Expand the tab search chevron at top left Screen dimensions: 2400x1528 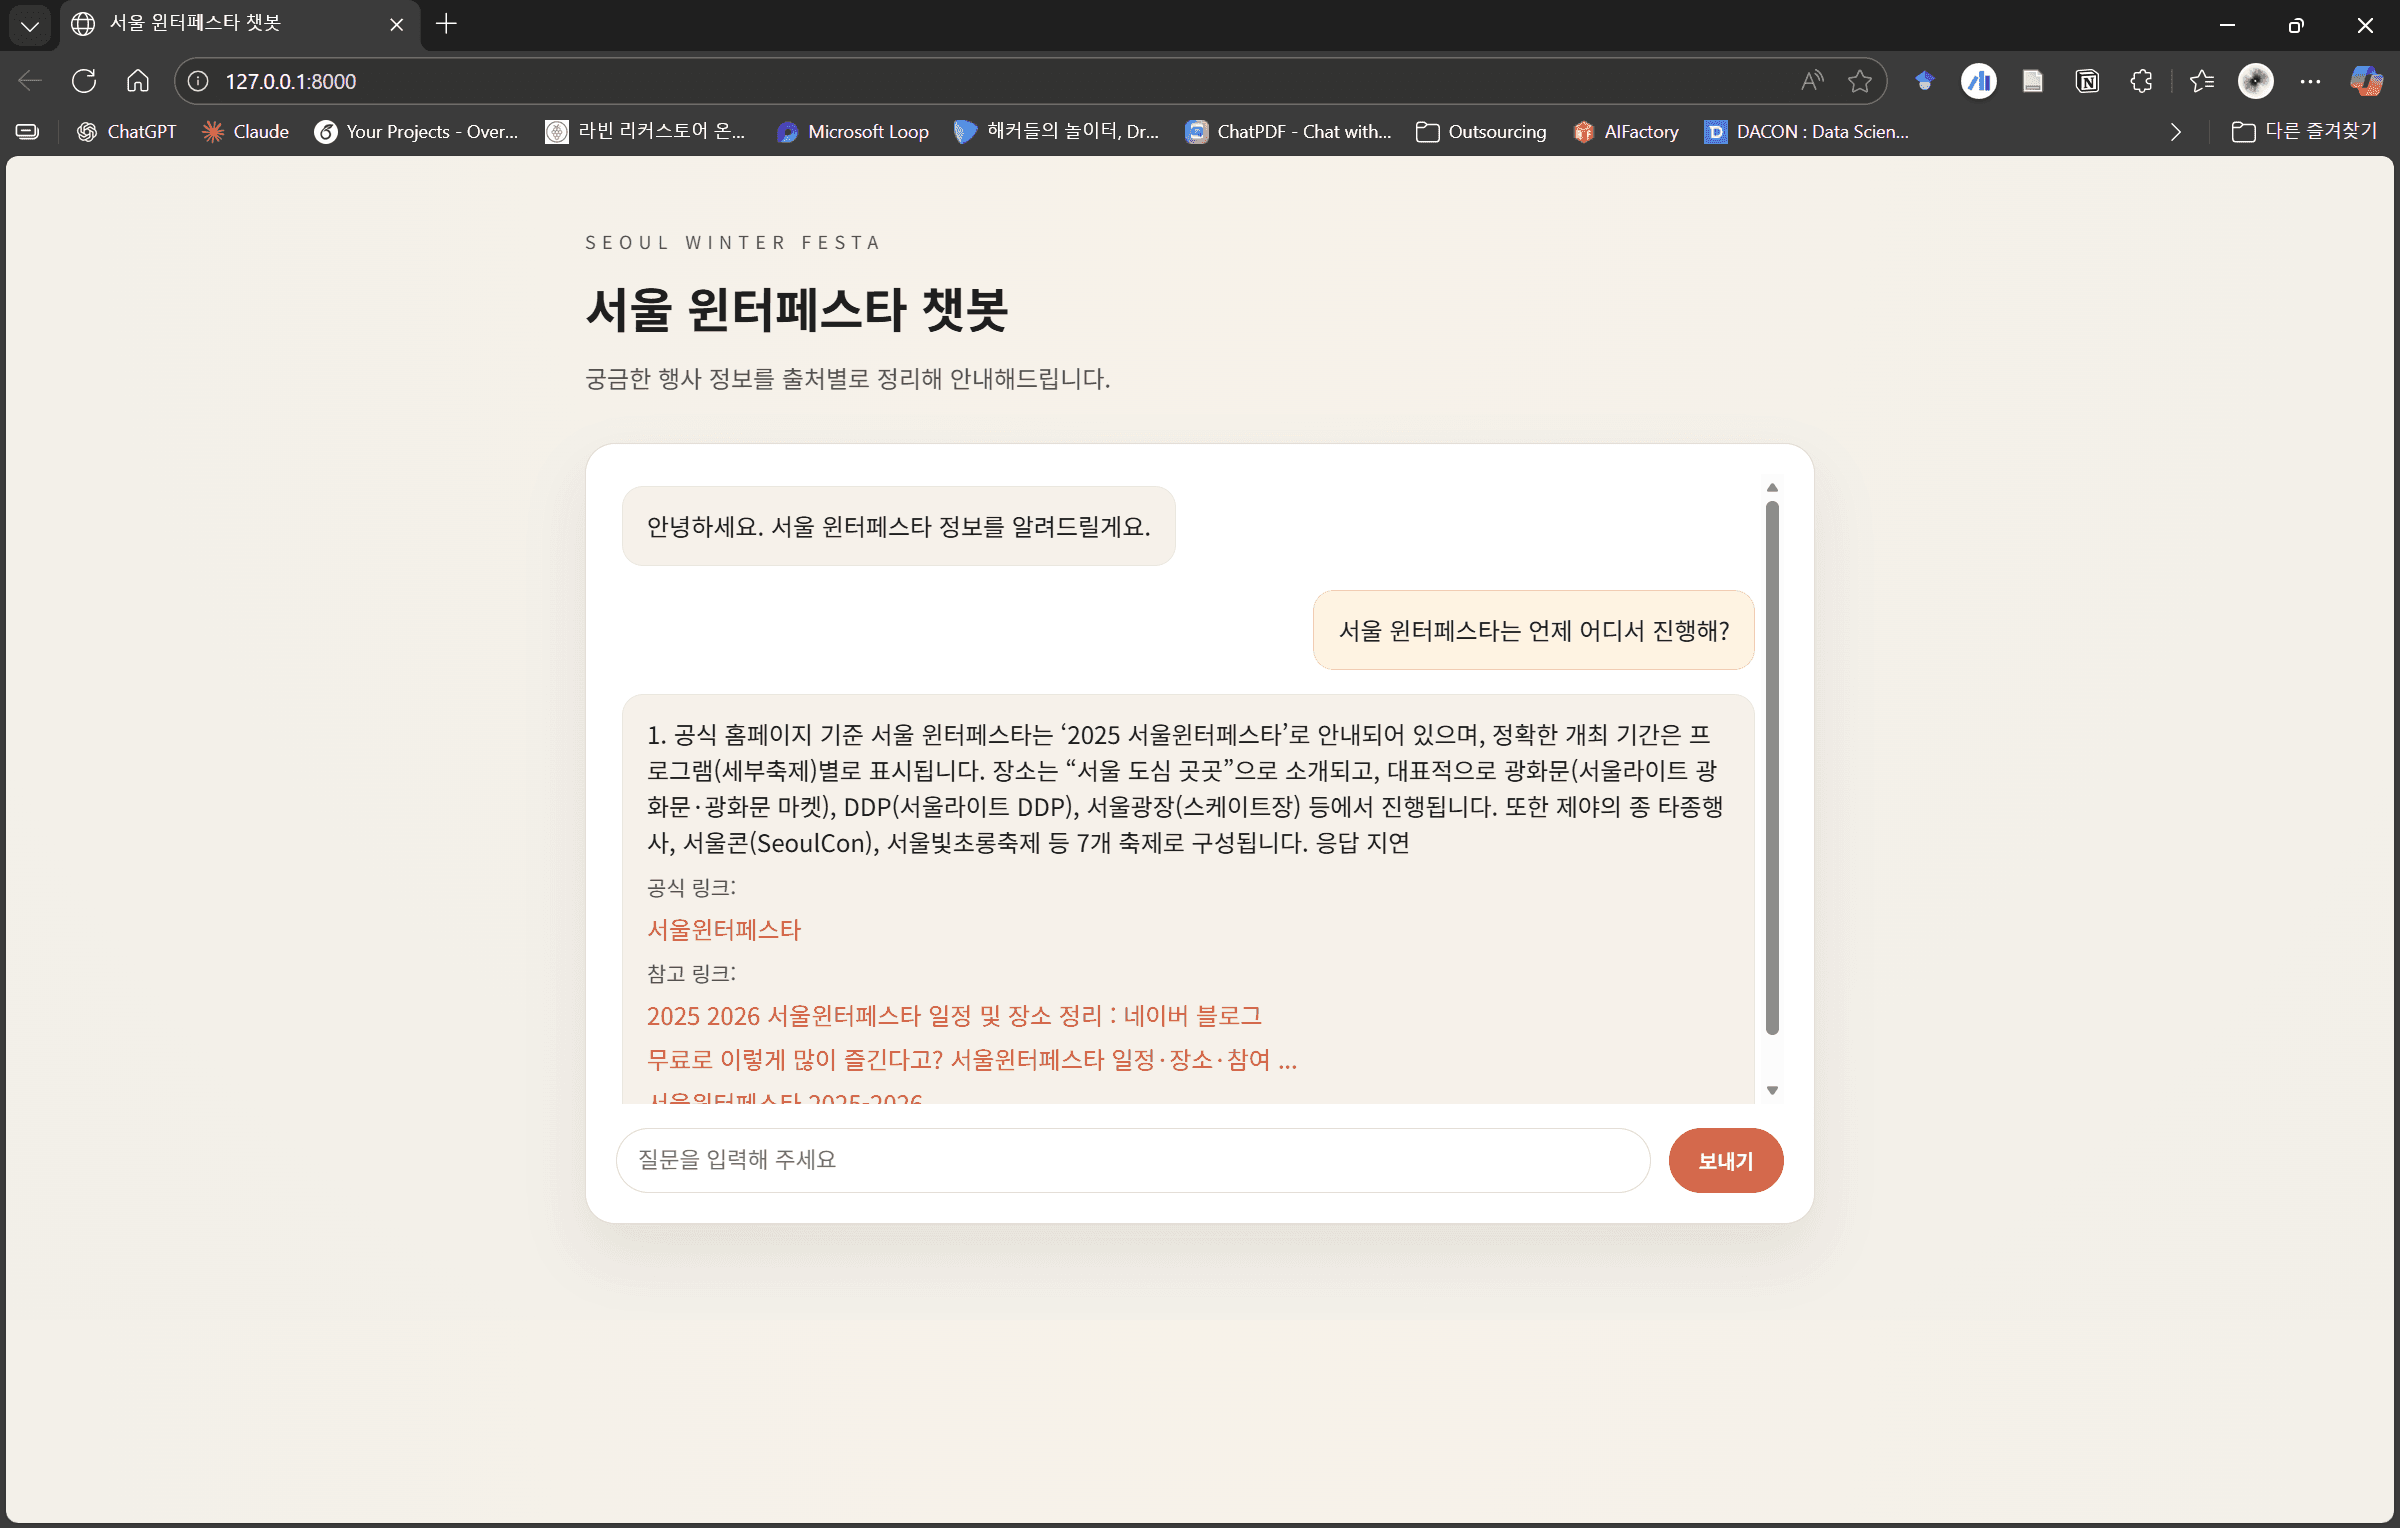(x=30, y=25)
